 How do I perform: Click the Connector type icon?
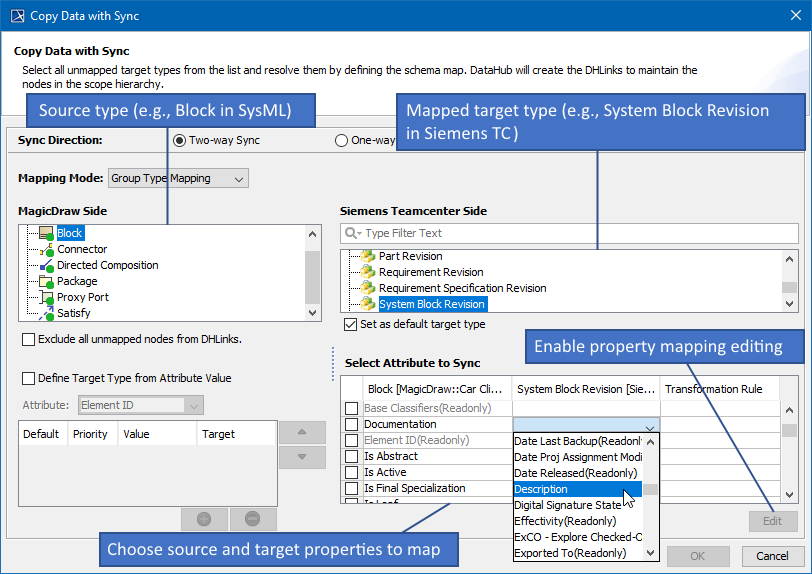tap(47, 249)
